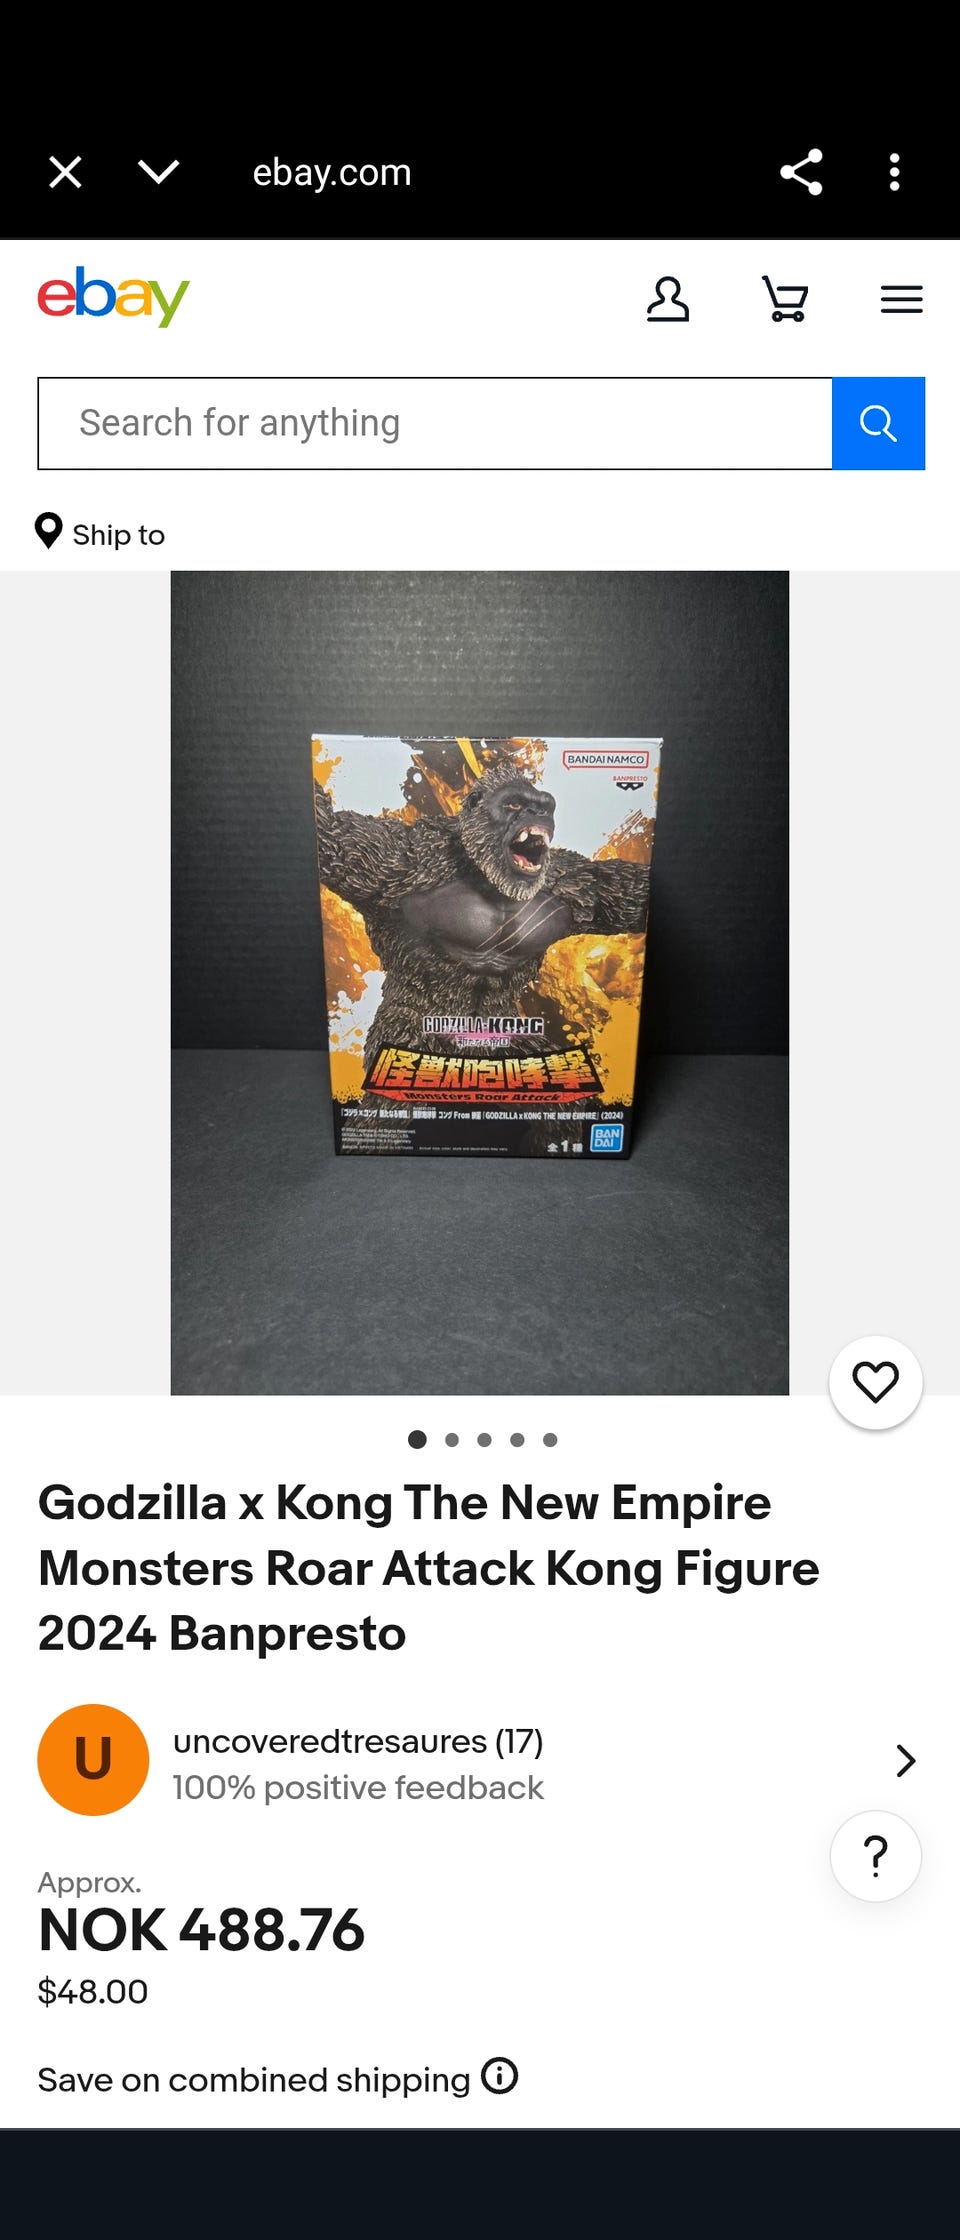Set the Ship to location
960x2240 pixels.
100,533
